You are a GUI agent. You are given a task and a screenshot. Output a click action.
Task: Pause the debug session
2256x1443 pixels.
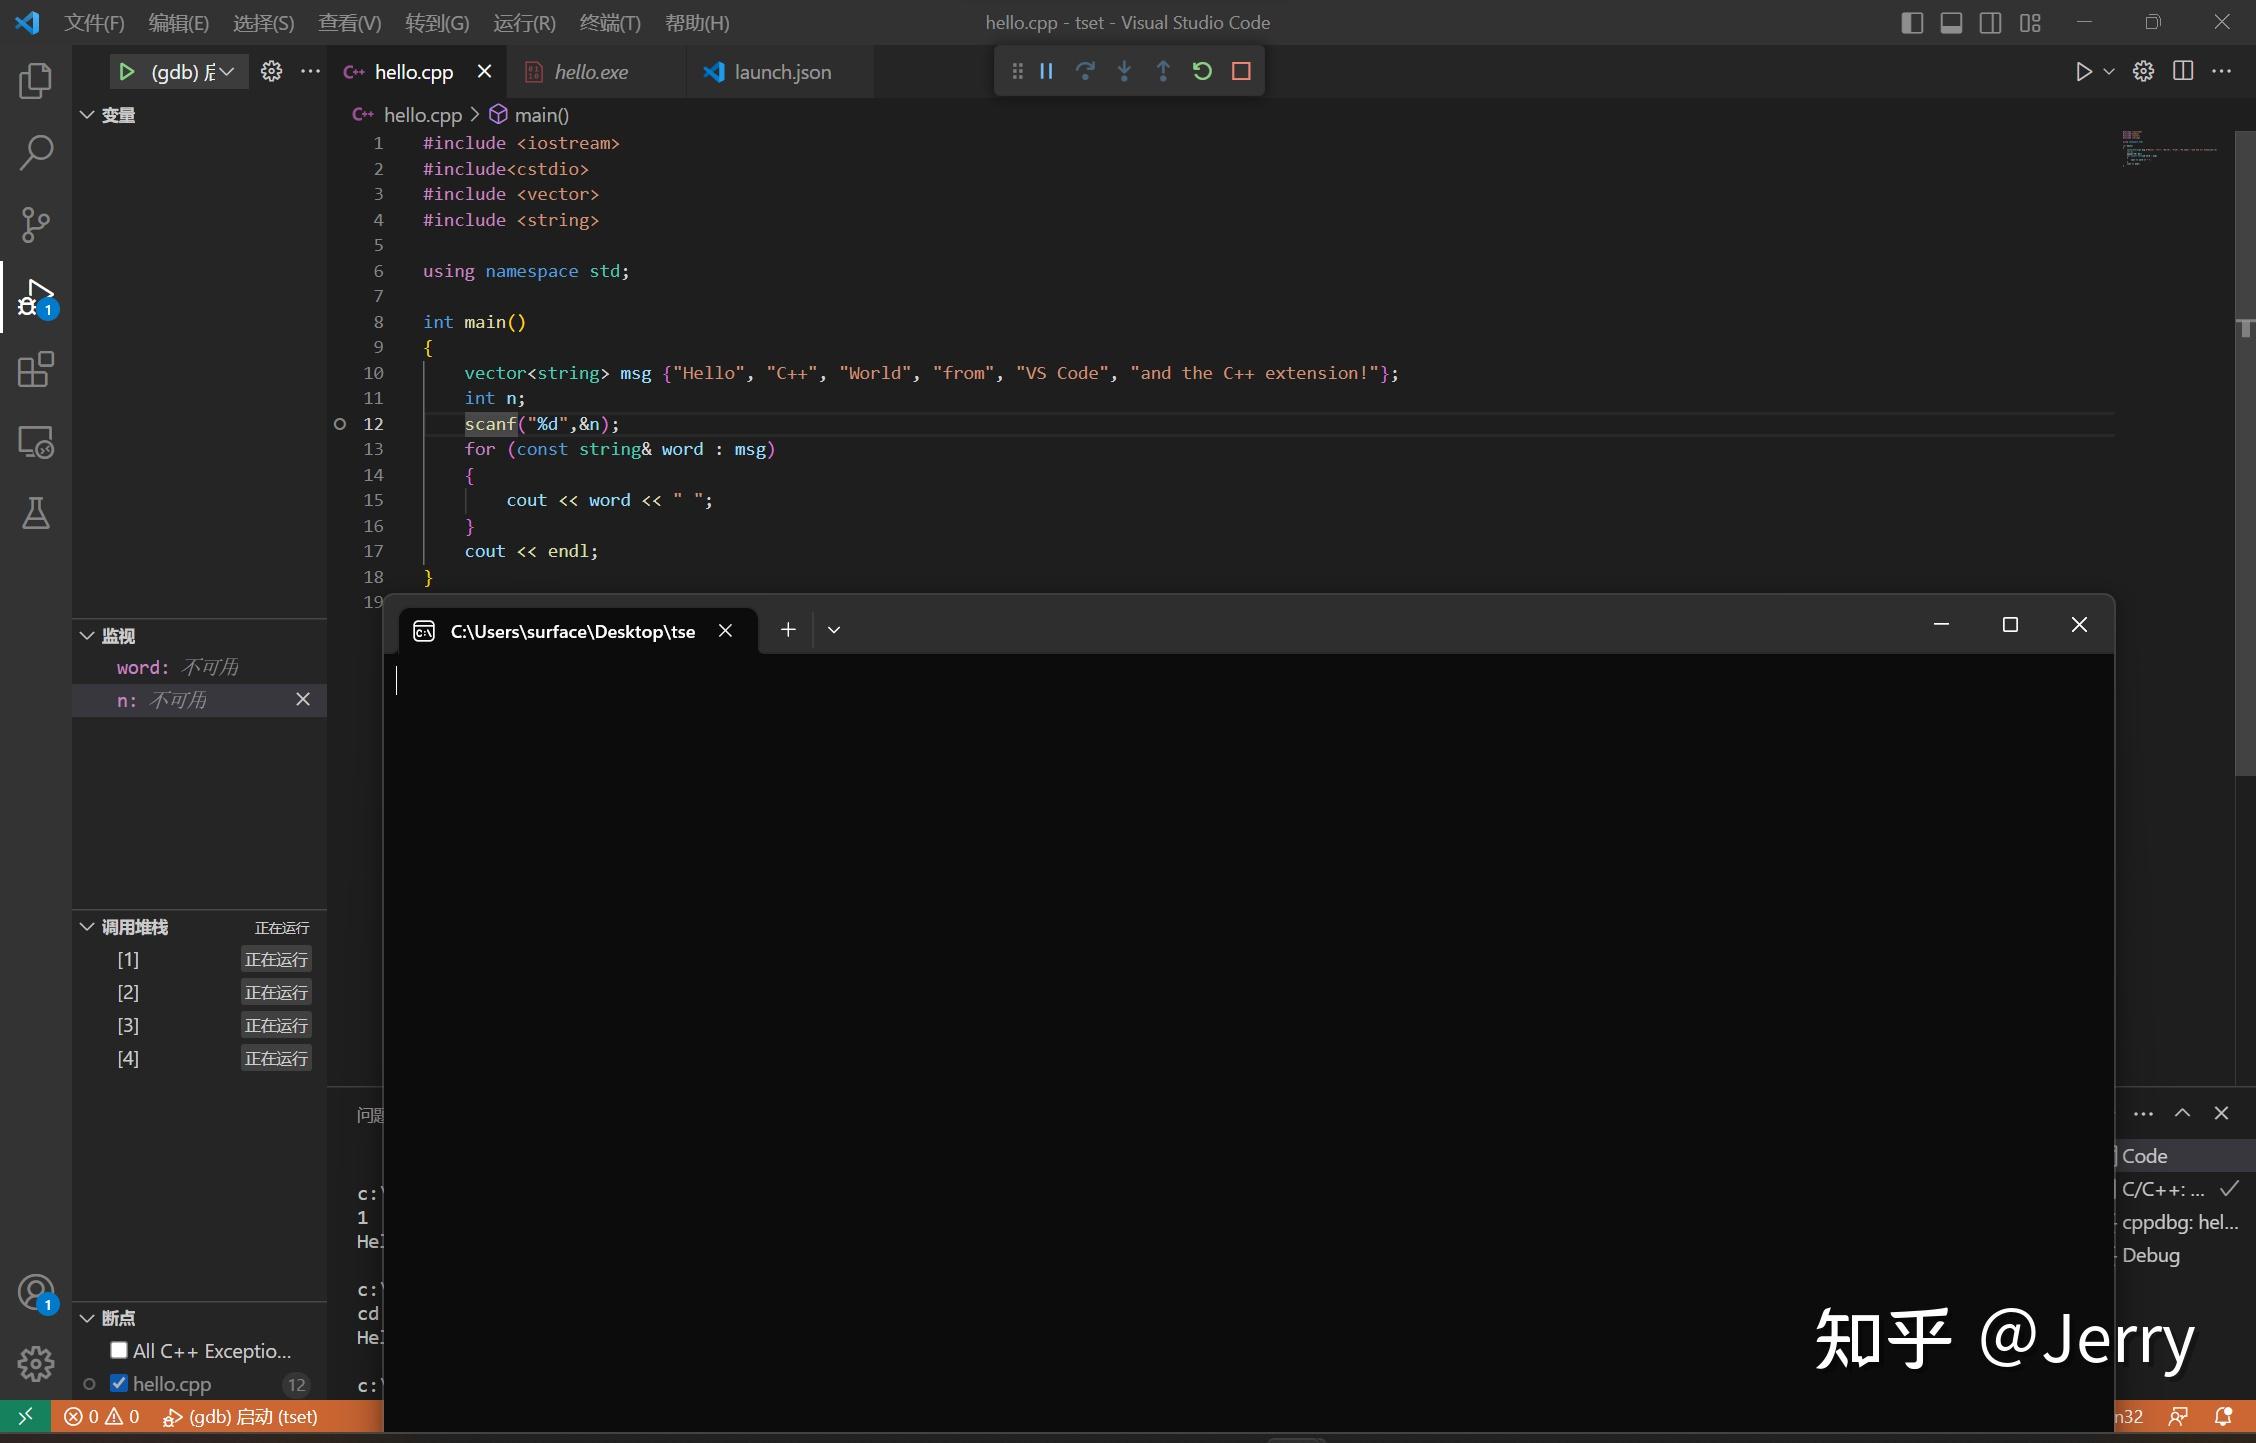tap(1046, 71)
